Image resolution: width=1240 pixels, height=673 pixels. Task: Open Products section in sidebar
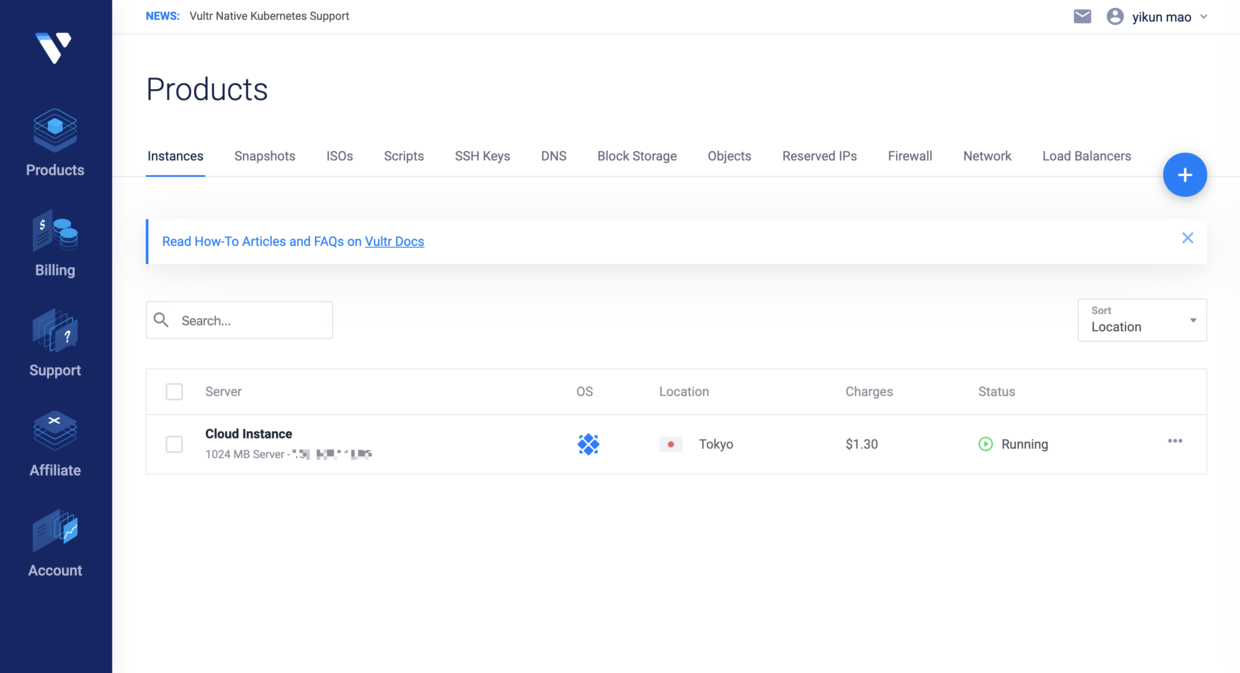click(x=55, y=143)
